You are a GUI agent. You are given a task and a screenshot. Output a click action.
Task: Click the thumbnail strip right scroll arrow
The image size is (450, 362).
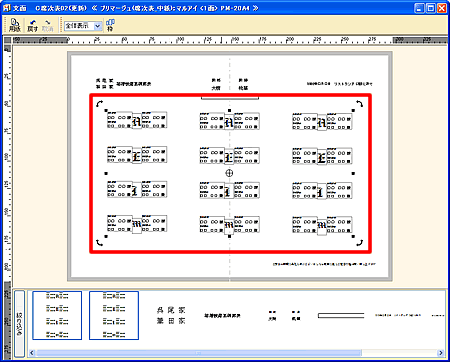tap(441, 353)
